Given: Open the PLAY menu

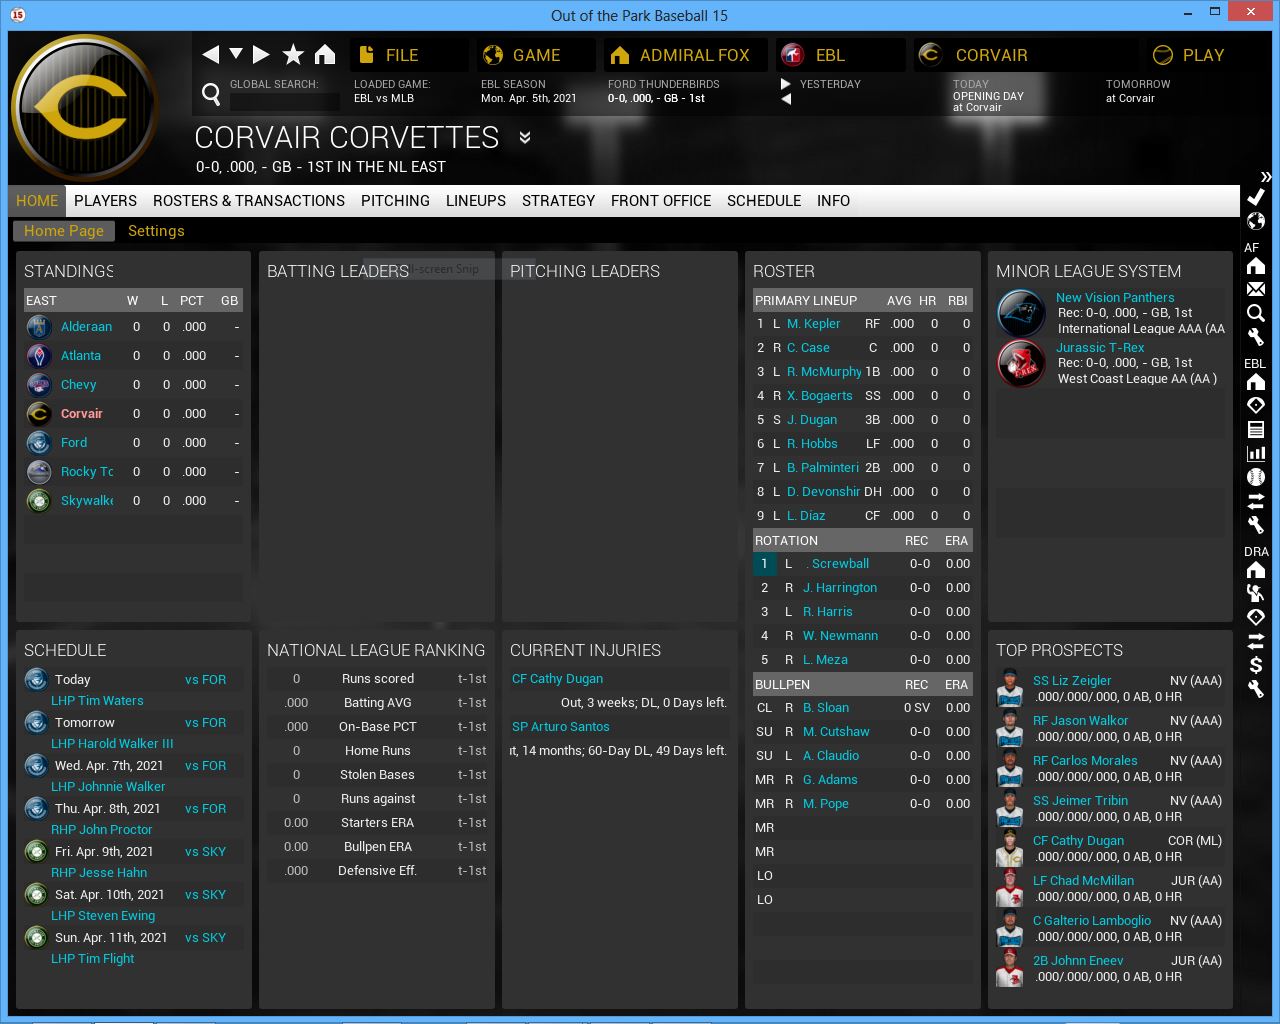Looking at the screenshot, I should tap(1192, 55).
